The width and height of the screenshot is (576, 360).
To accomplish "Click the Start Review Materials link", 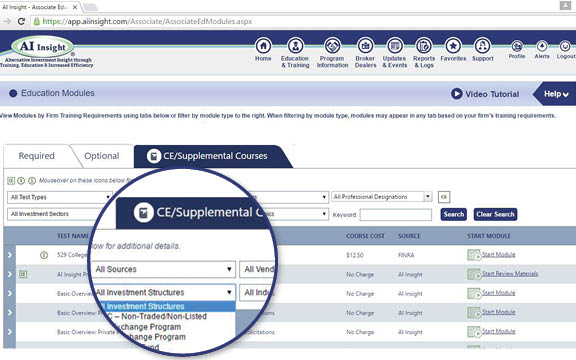I will pyautogui.click(x=510, y=274).
